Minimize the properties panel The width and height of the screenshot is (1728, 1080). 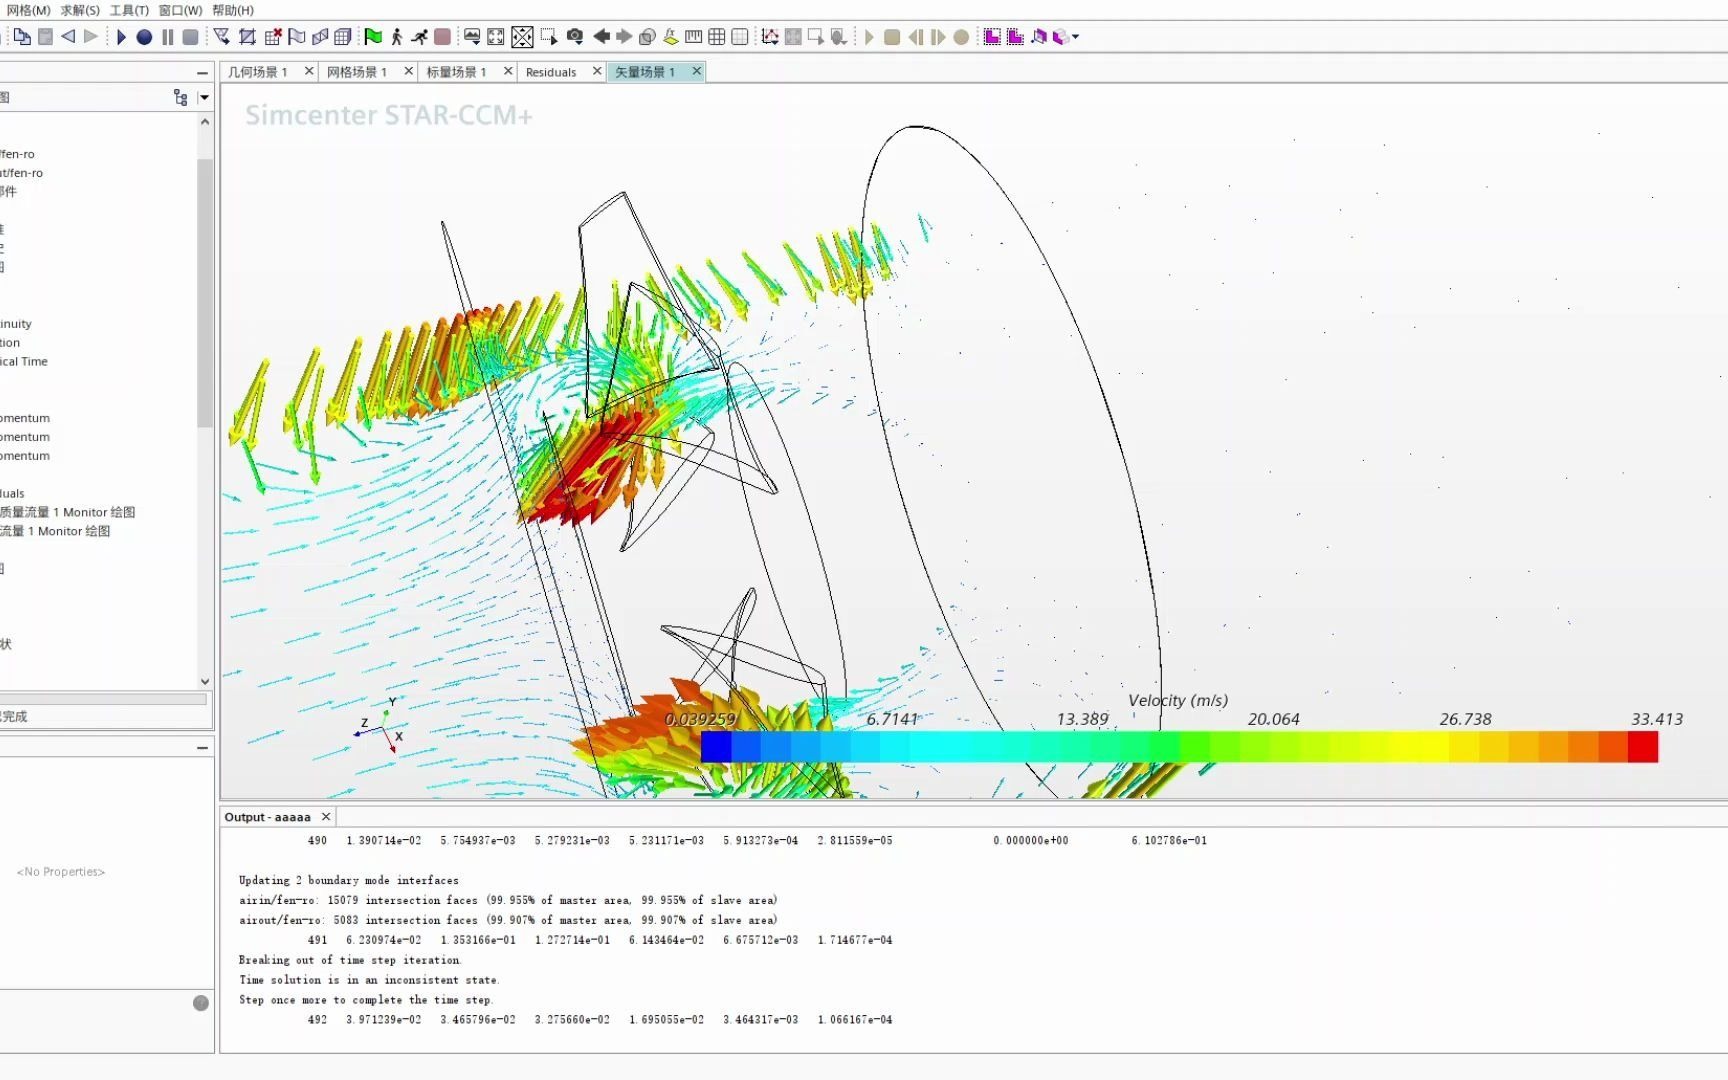pos(202,748)
